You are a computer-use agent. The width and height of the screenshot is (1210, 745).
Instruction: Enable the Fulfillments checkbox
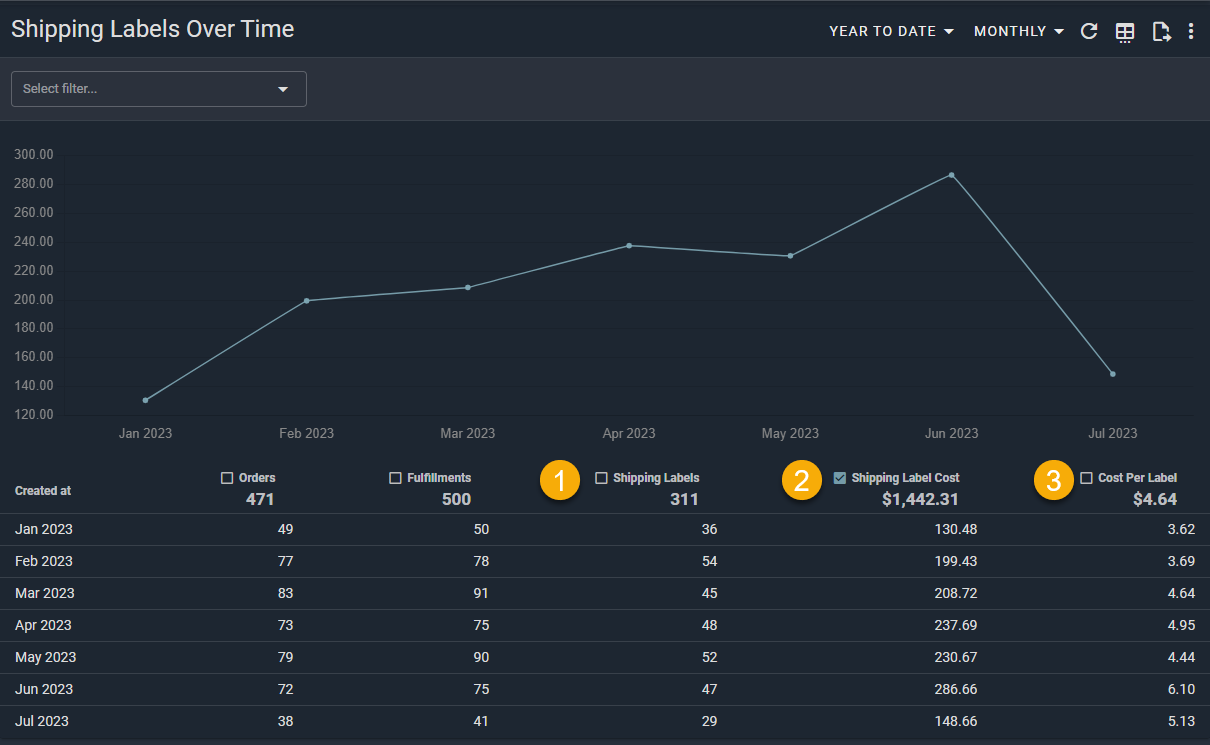tap(395, 478)
